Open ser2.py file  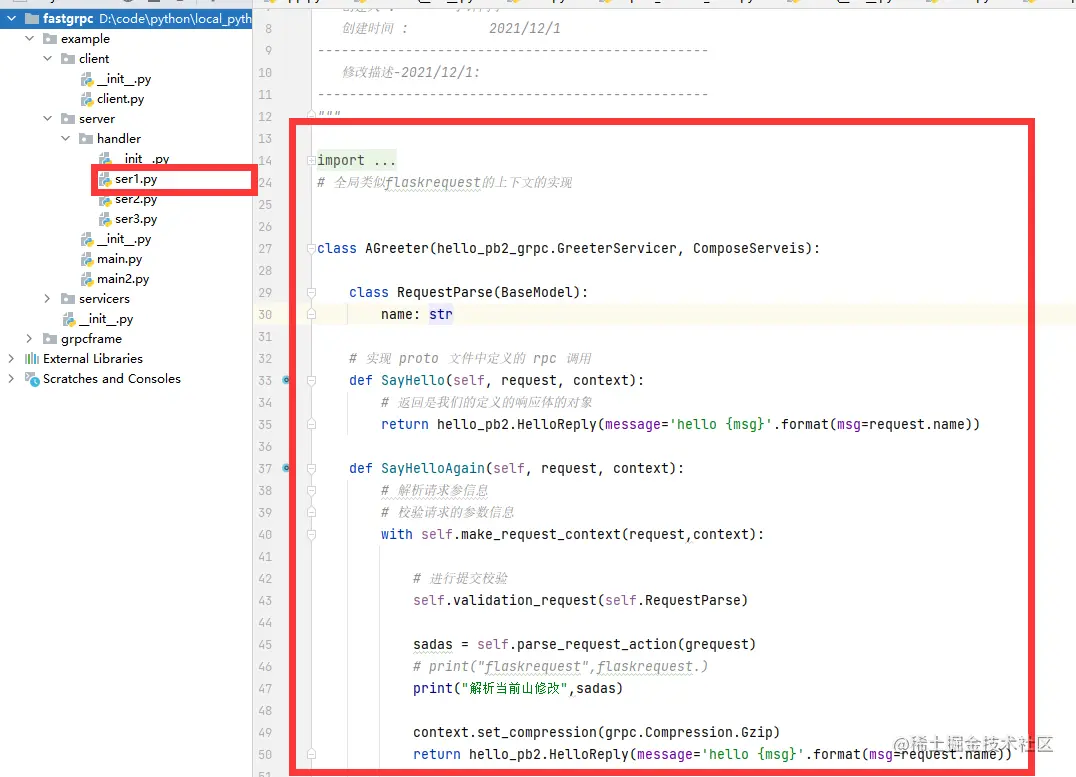[x=136, y=199]
